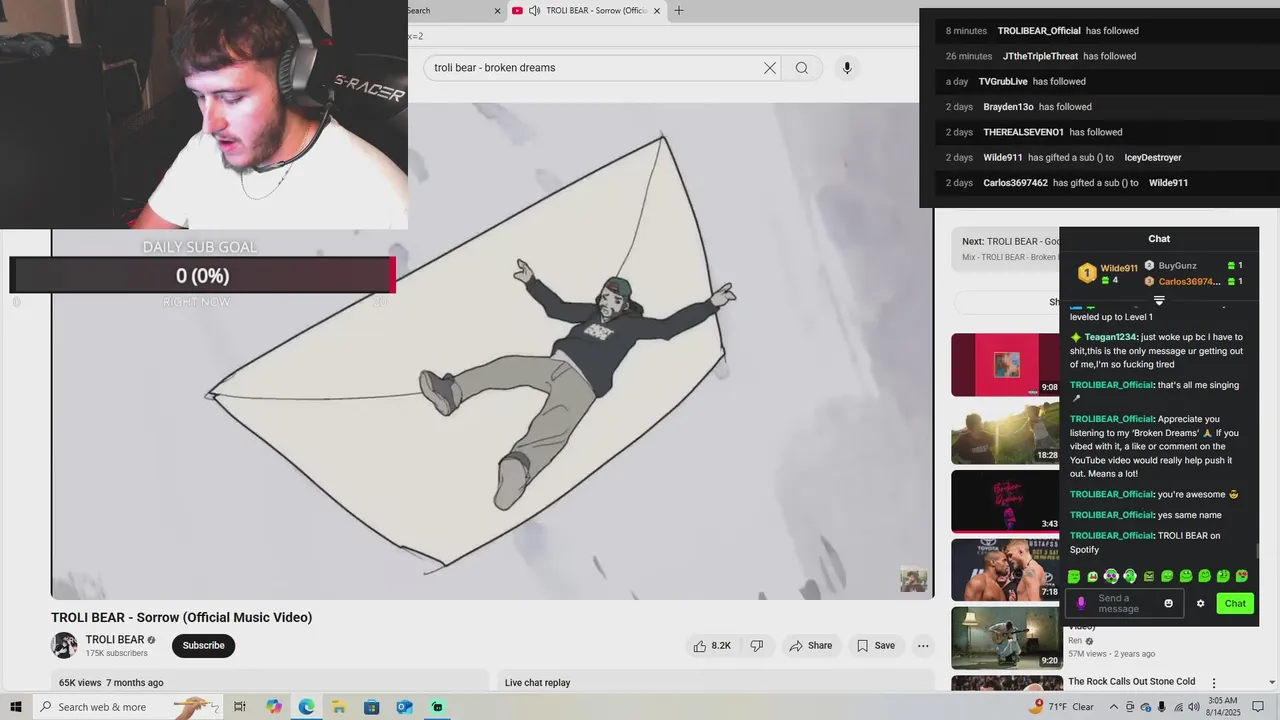Open chat settings gear icon
This screenshot has height=720, width=1280.
click(x=1201, y=603)
